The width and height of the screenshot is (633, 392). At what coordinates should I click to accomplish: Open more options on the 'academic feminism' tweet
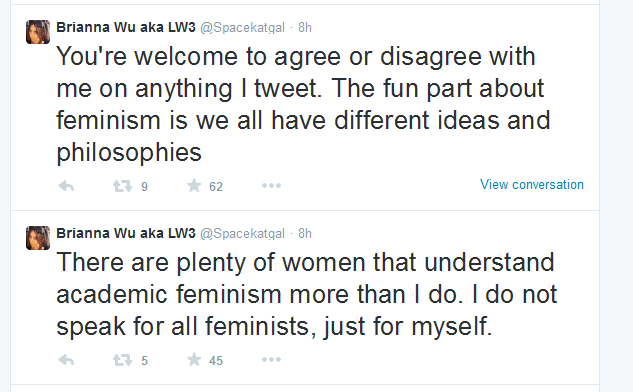point(271,360)
